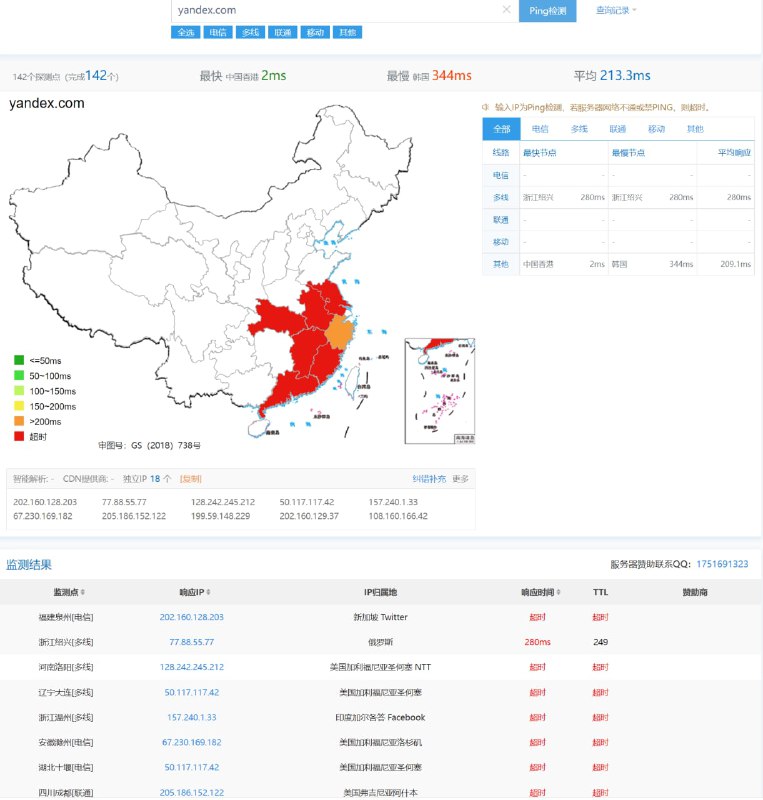Click the 其他 row label in the summary table
The image size is (763, 800).
[501, 264]
